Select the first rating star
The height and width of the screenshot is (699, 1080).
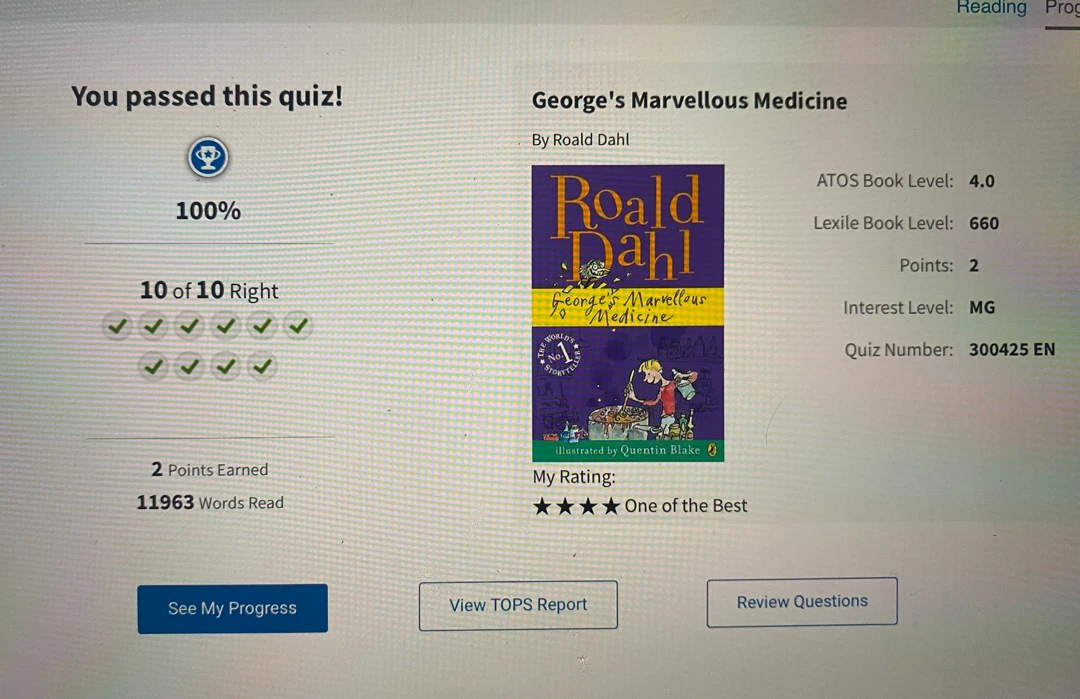coord(542,507)
